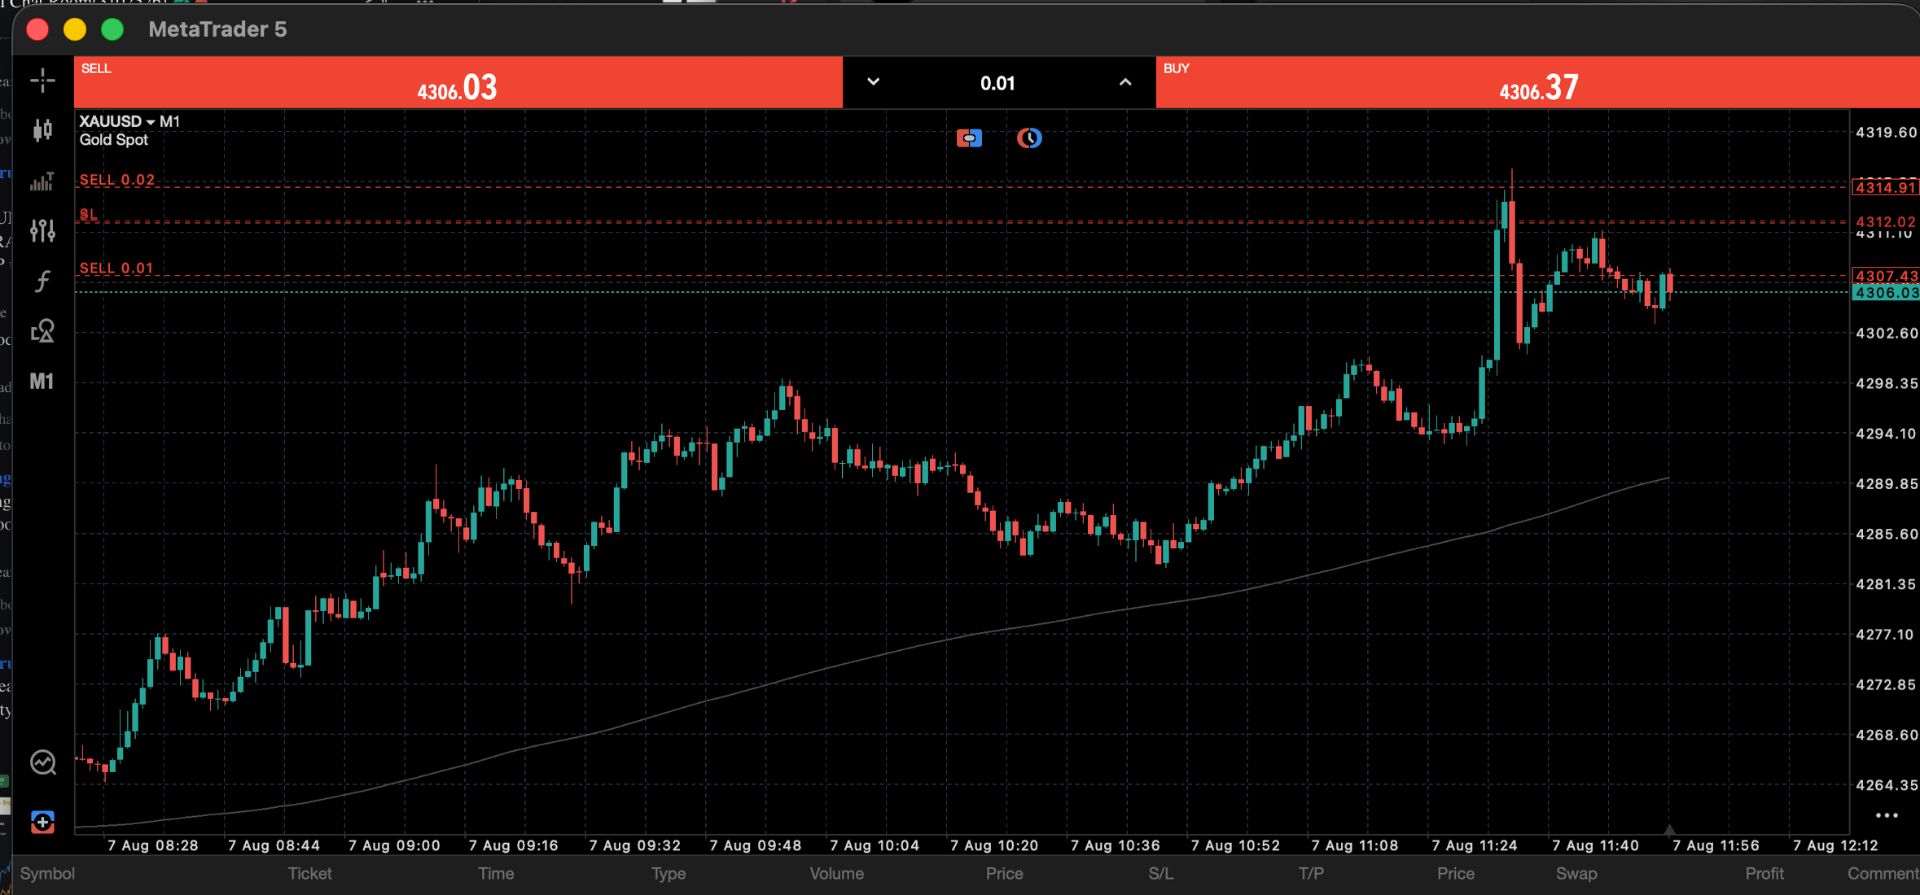1920x895 pixels.
Task: Toggle the blue-red one-click trading icon
Action: click(969, 138)
